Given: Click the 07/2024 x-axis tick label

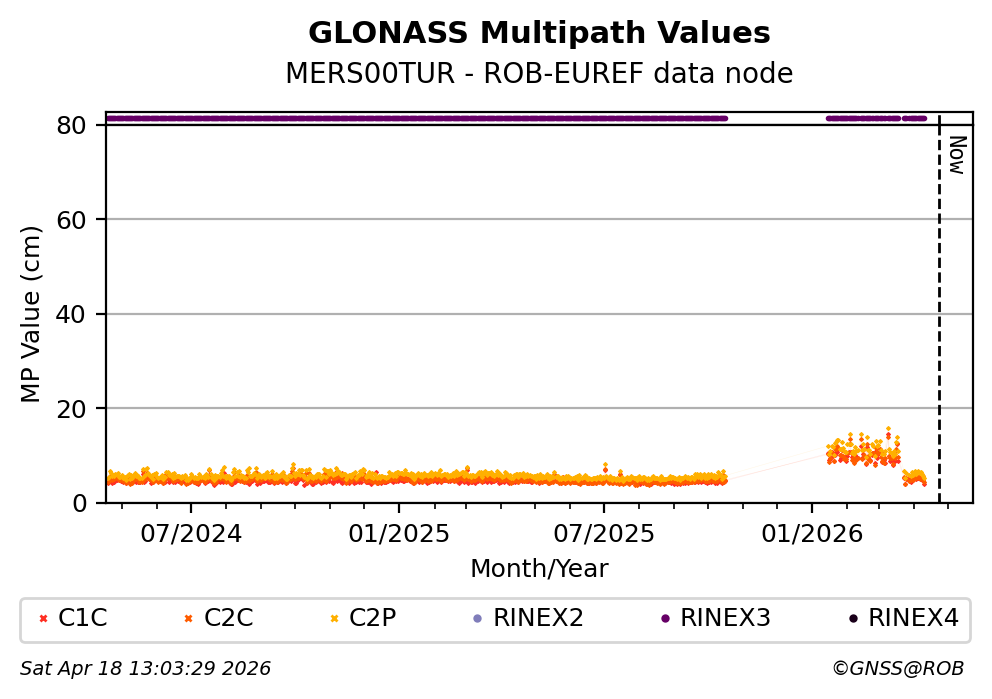Looking at the screenshot, I should [191, 533].
